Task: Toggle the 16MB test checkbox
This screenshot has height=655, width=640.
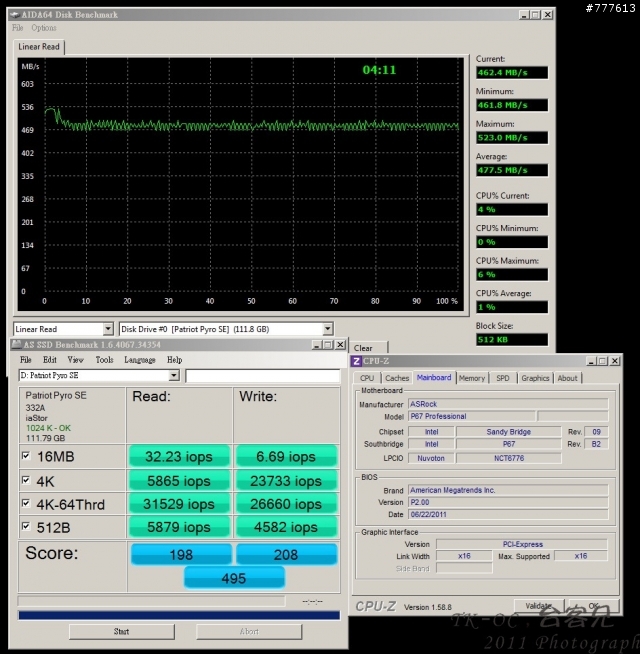Action: 26,456
